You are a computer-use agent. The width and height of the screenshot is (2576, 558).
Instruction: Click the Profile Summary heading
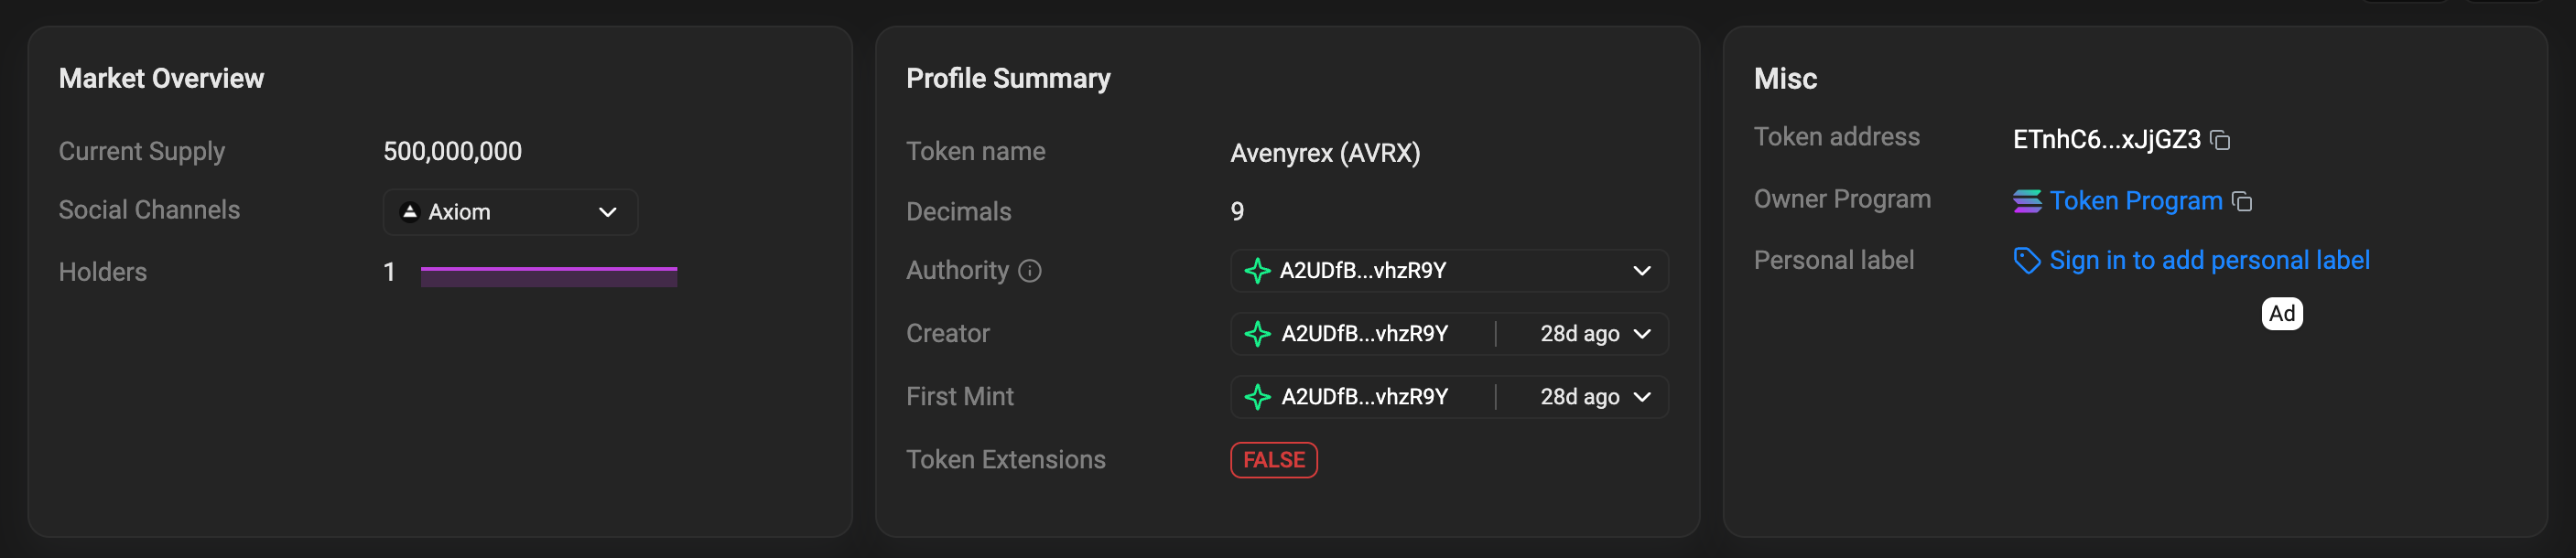click(x=1008, y=79)
